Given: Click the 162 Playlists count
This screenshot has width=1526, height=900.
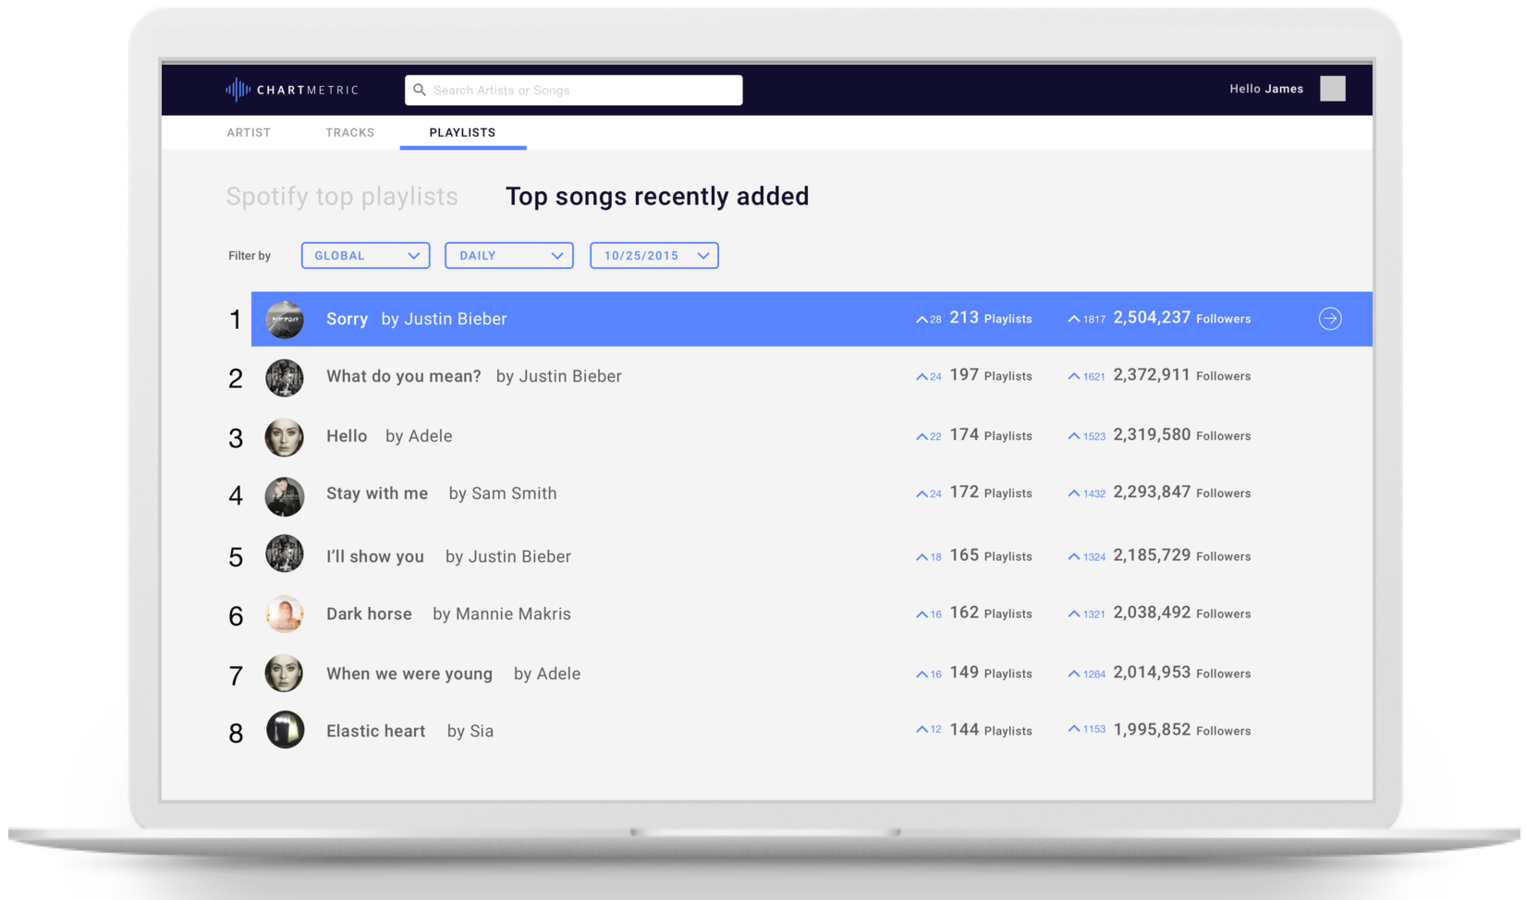Looking at the screenshot, I should [x=990, y=613].
